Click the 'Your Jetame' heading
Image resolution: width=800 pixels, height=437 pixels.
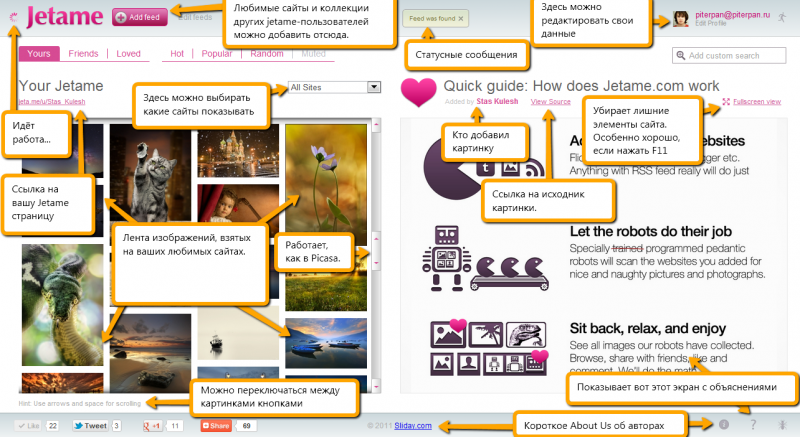coord(61,86)
